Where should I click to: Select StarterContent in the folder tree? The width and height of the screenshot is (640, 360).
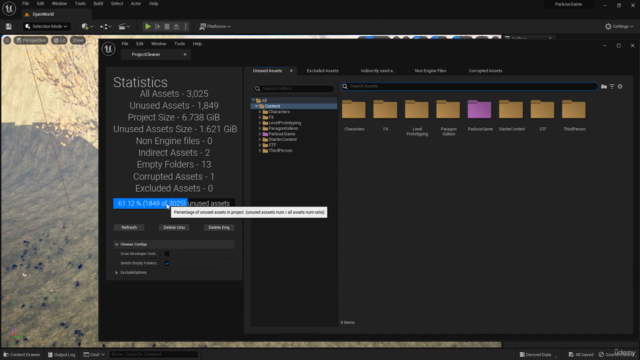[x=282, y=140]
